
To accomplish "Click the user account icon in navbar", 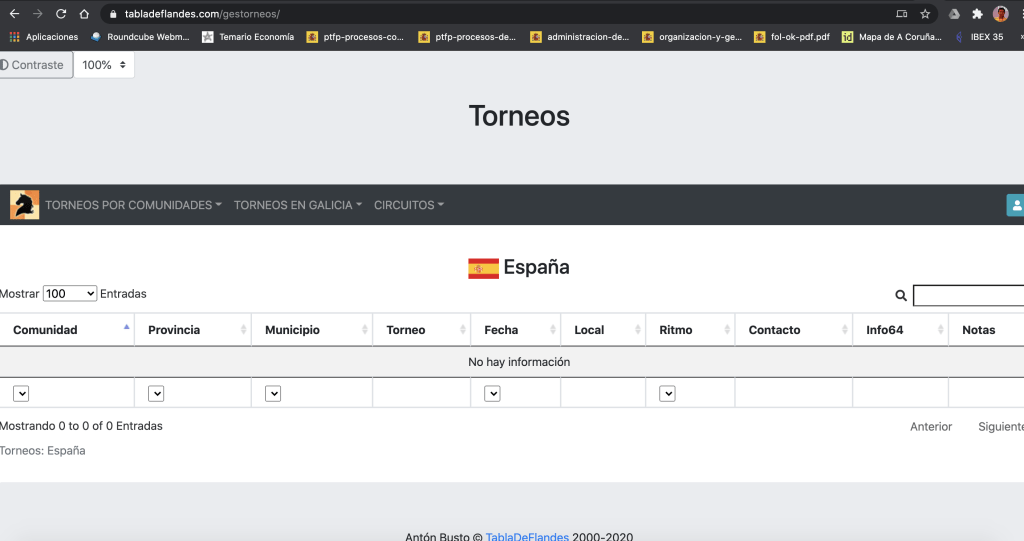I will point(1016,205).
